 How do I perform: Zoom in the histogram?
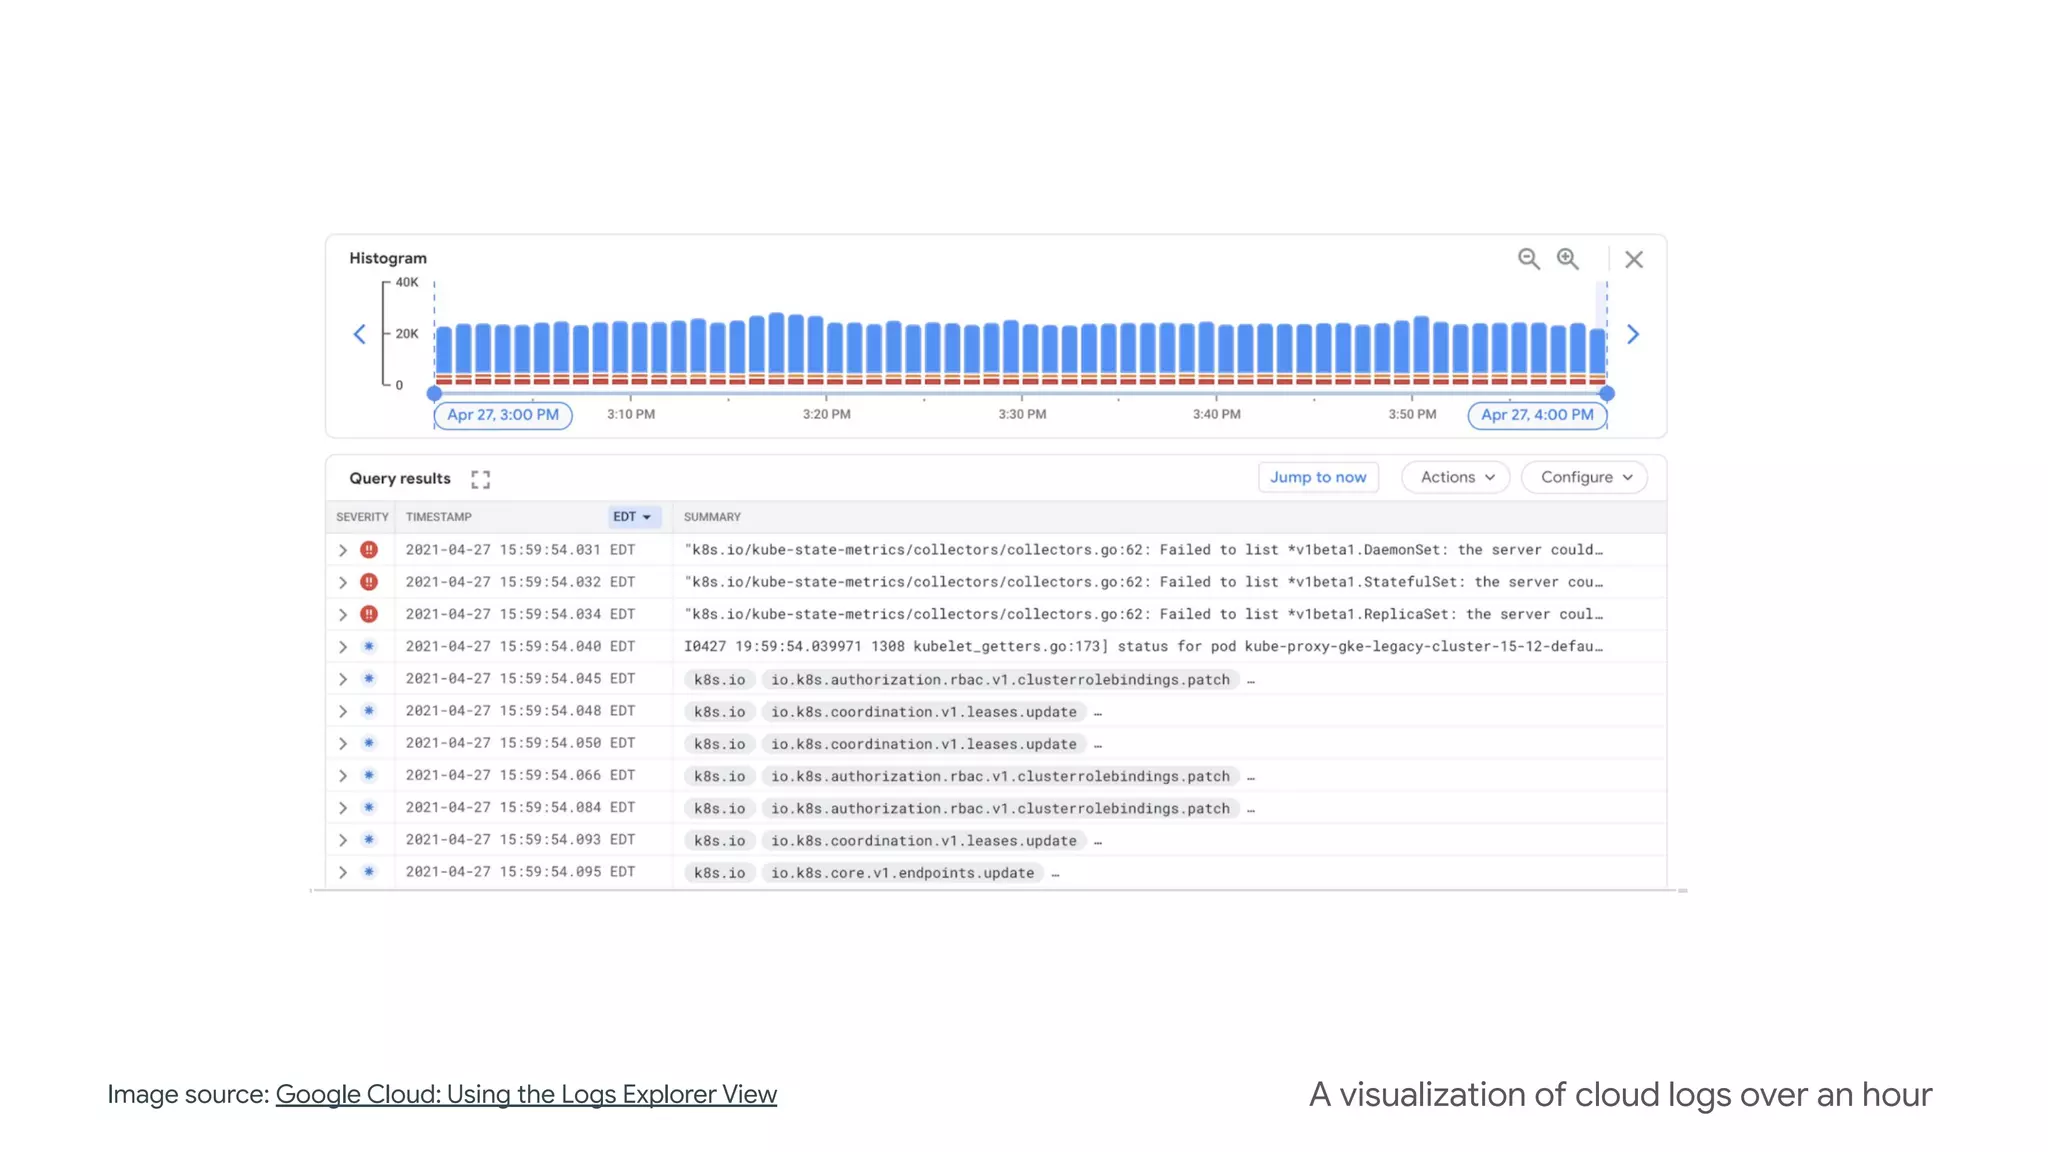click(x=1568, y=259)
